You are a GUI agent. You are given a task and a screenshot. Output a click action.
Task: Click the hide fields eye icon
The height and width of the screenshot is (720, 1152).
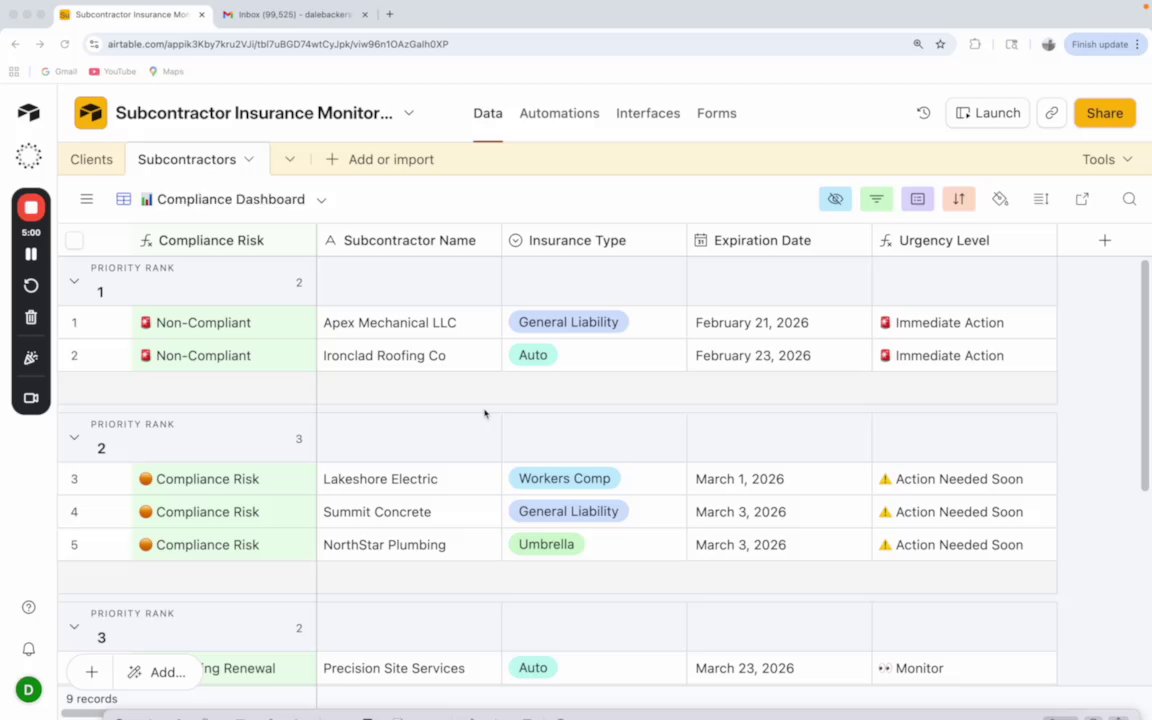tap(835, 199)
